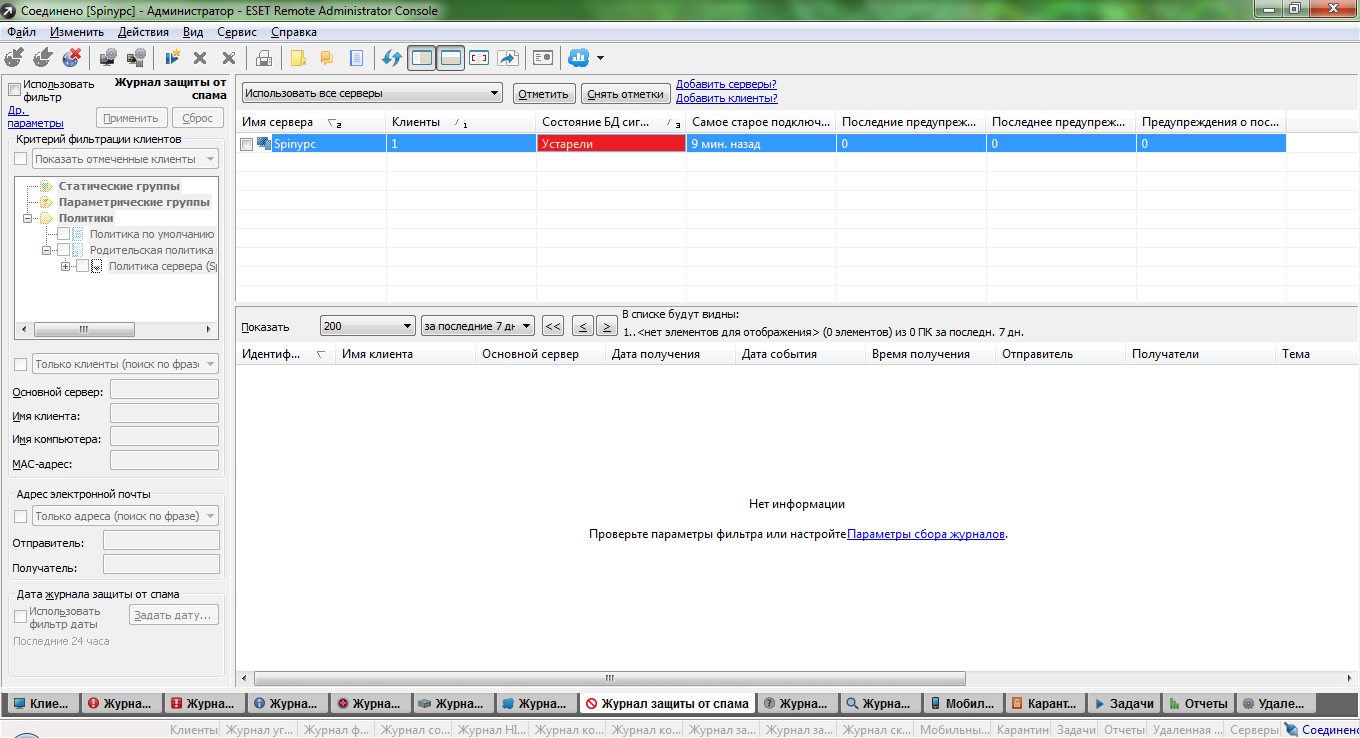Open the Сервис menu
This screenshot has width=1360, height=738.
click(x=237, y=32)
